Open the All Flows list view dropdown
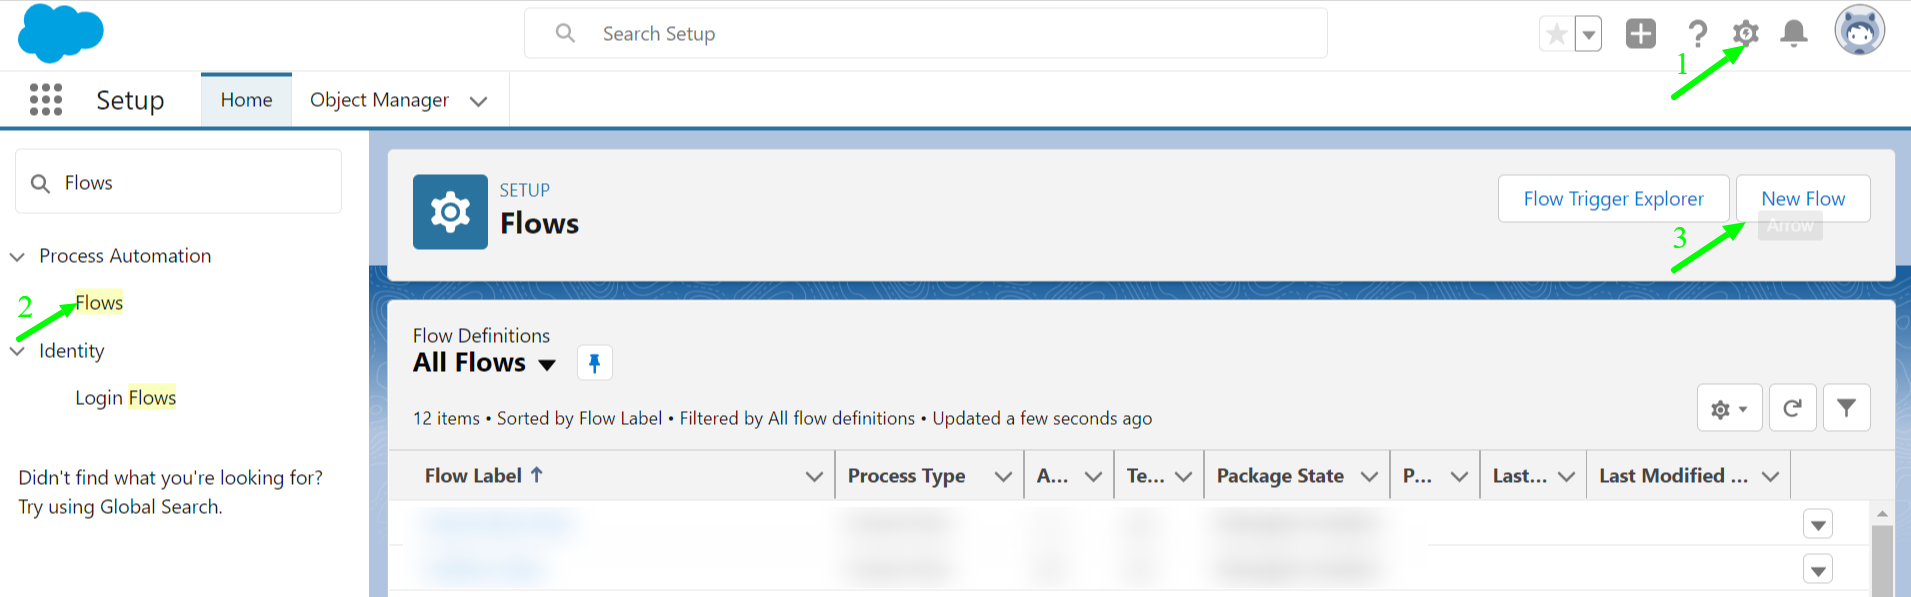1911x597 pixels. (547, 364)
